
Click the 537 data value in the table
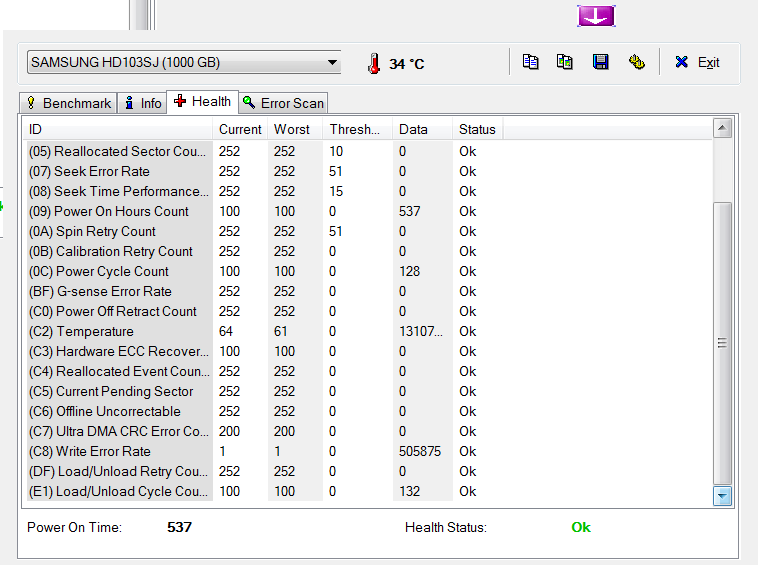click(x=409, y=211)
